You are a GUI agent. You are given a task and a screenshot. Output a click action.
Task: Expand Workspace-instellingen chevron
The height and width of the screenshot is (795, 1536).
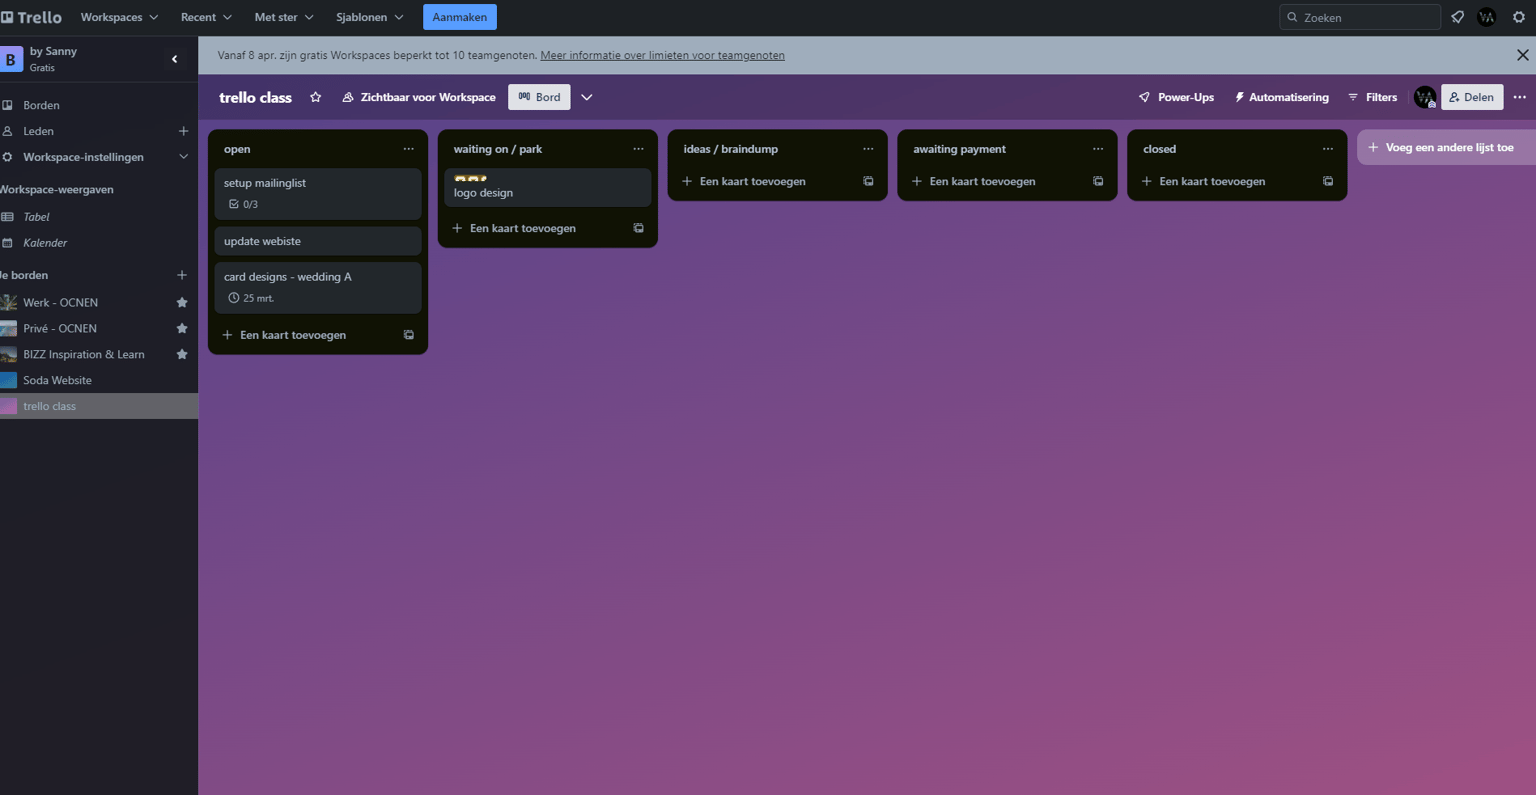[x=183, y=157]
